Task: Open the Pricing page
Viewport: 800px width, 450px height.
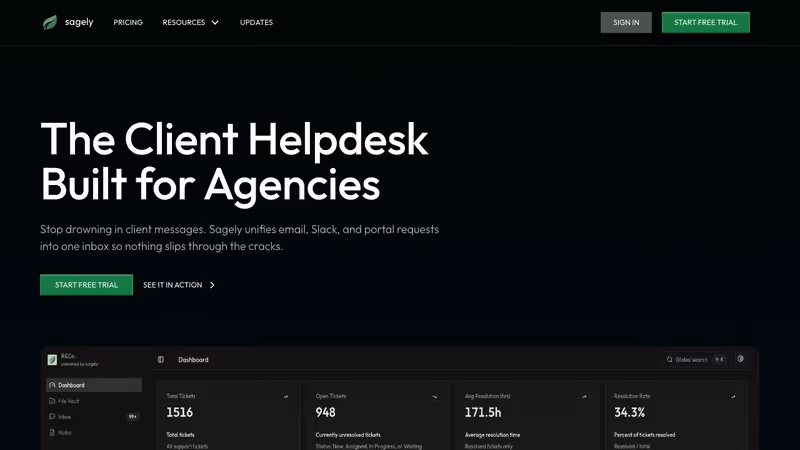Action: (x=128, y=22)
